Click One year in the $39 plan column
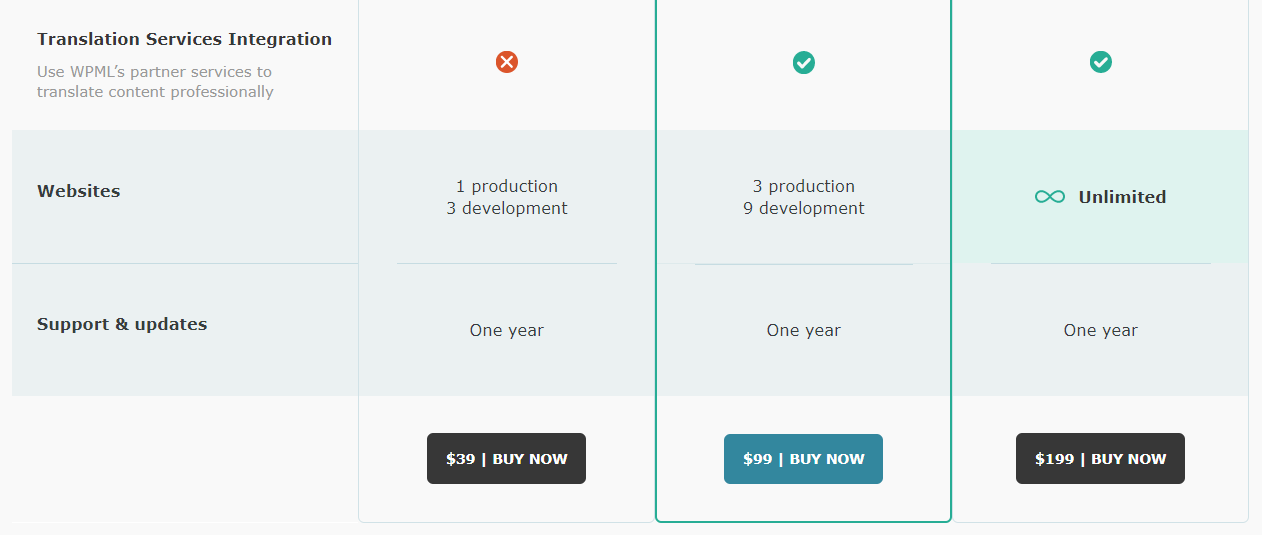 507,330
